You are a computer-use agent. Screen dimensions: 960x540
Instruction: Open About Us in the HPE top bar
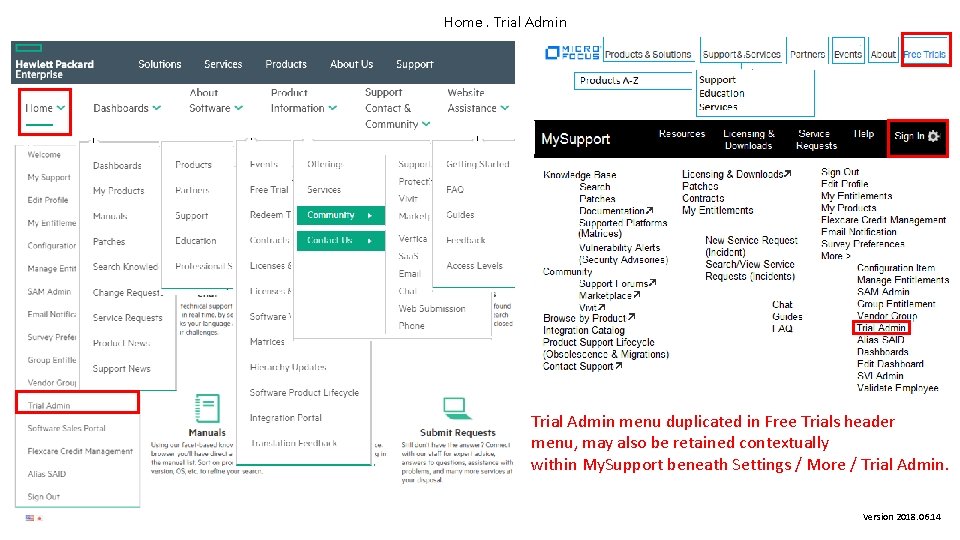(351, 64)
